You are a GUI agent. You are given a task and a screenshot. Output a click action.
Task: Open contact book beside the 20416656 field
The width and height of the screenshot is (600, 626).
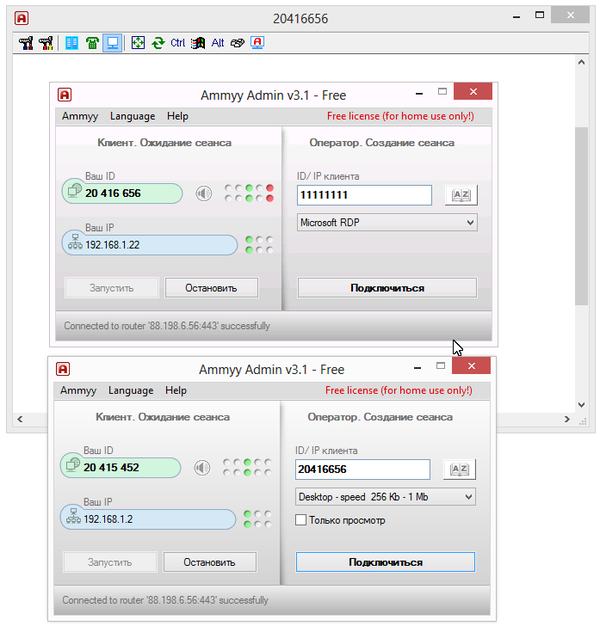(x=459, y=470)
